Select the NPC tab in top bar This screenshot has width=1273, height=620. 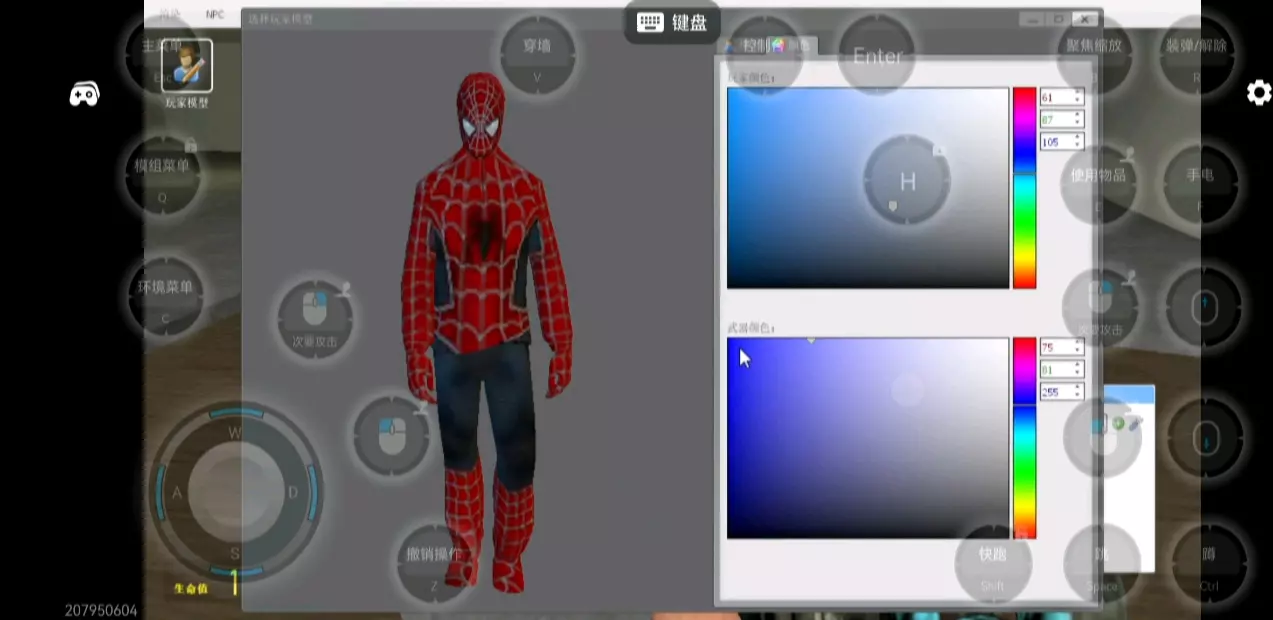click(x=215, y=14)
